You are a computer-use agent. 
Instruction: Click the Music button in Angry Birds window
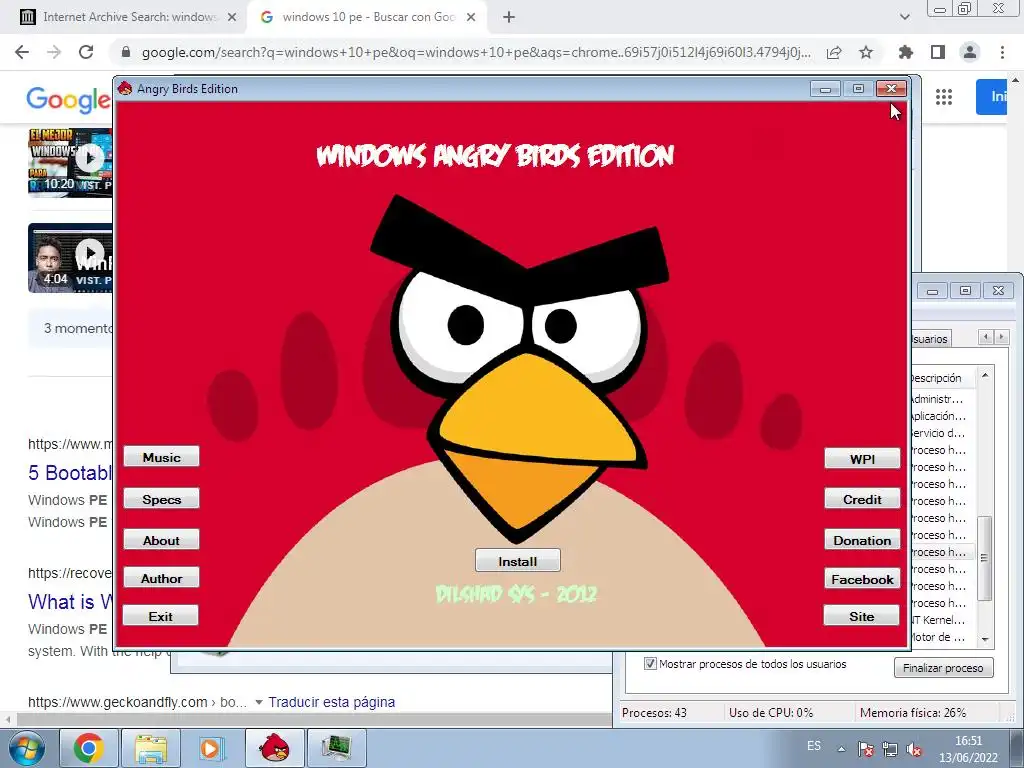(x=161, y=456)
